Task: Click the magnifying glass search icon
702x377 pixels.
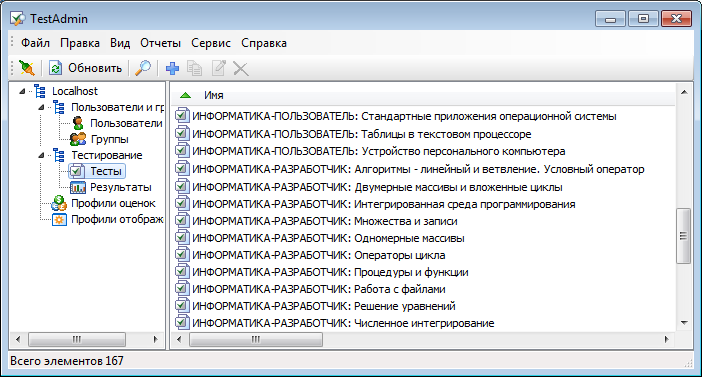Action: click(143, 69)
